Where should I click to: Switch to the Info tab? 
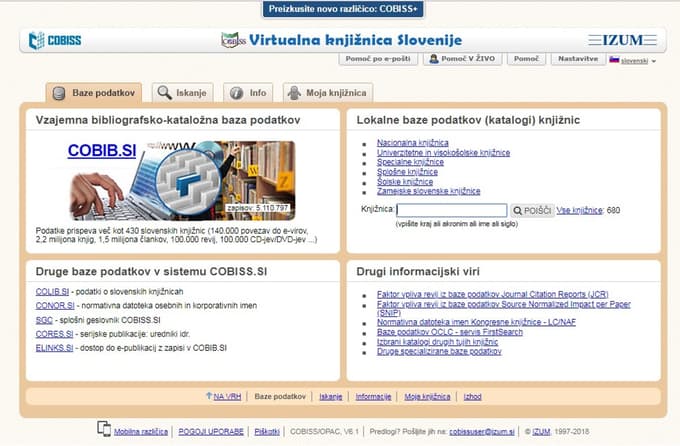[x=248, y=93]
